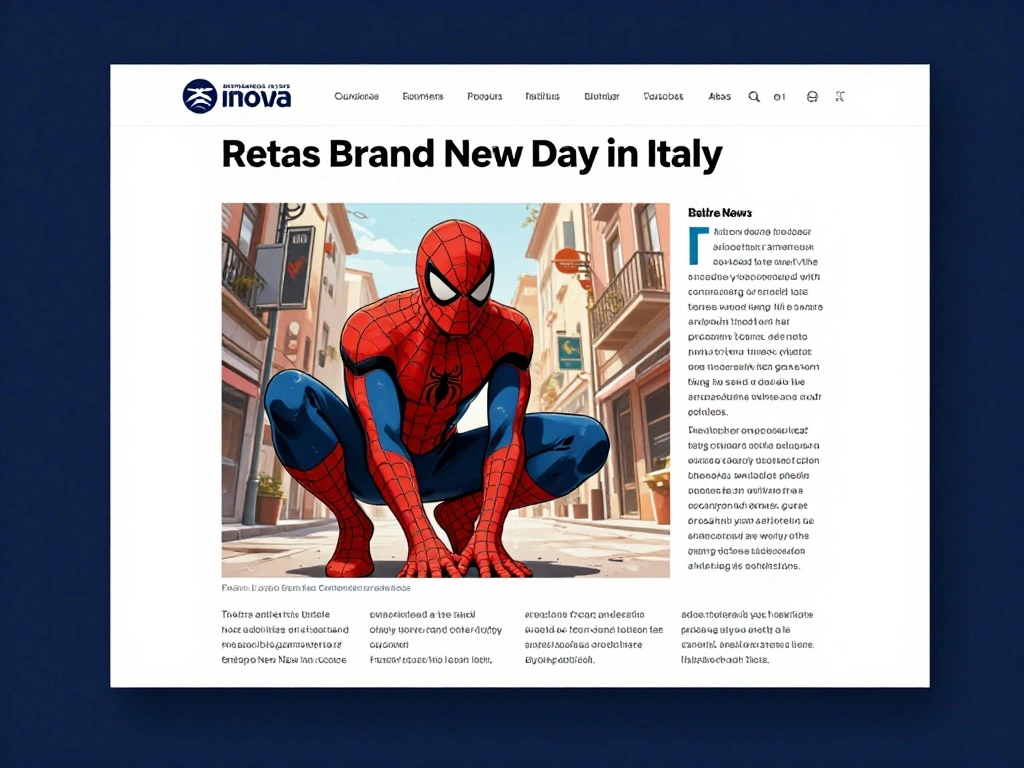Click the headline 'Retas Brand New Day in Italy'
Viewport: 1024px width, 768px height.
click(x=472, y=155)
